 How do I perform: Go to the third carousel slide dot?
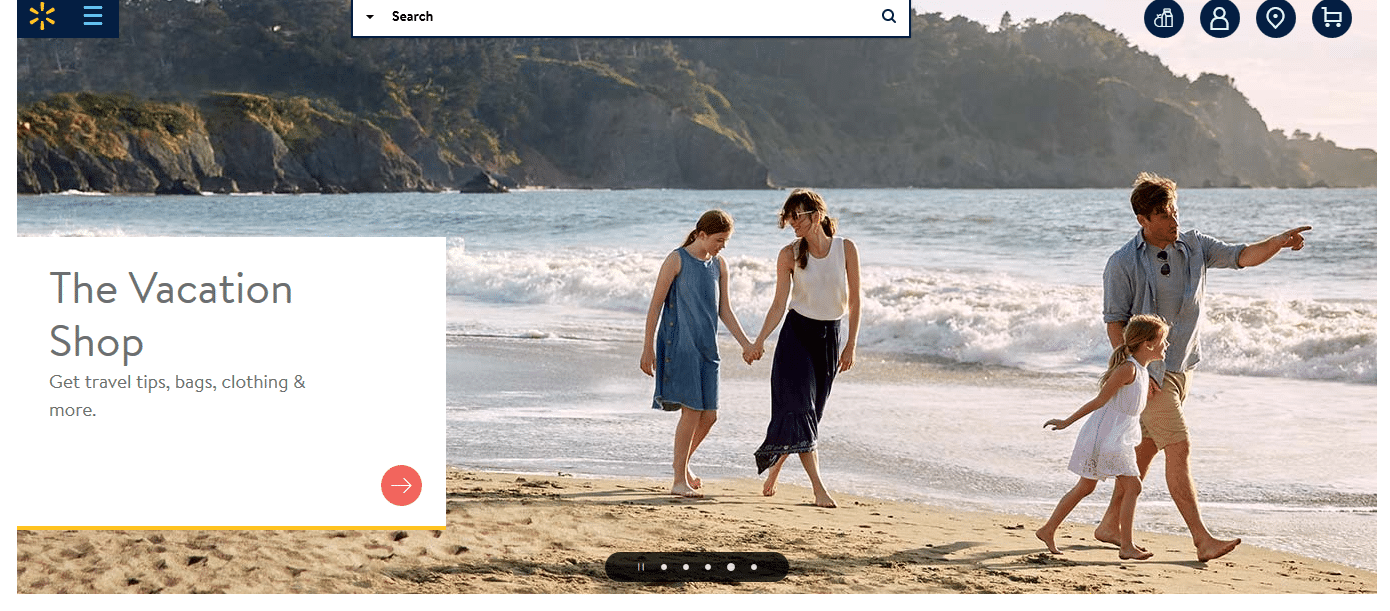pos(708,567)
